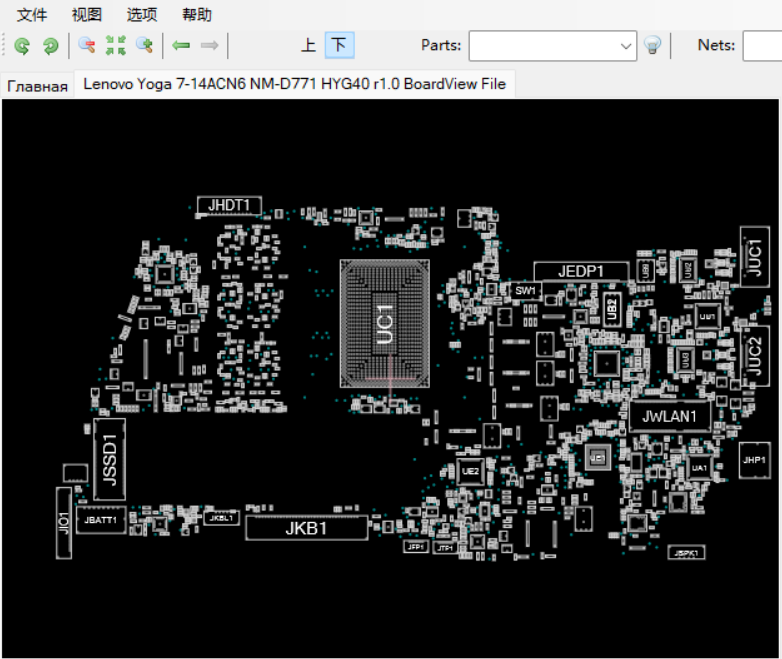The image size is (782, 659).
Task: Switch to top side view 上
Action: pyautogui.click(x=309, y=46)
